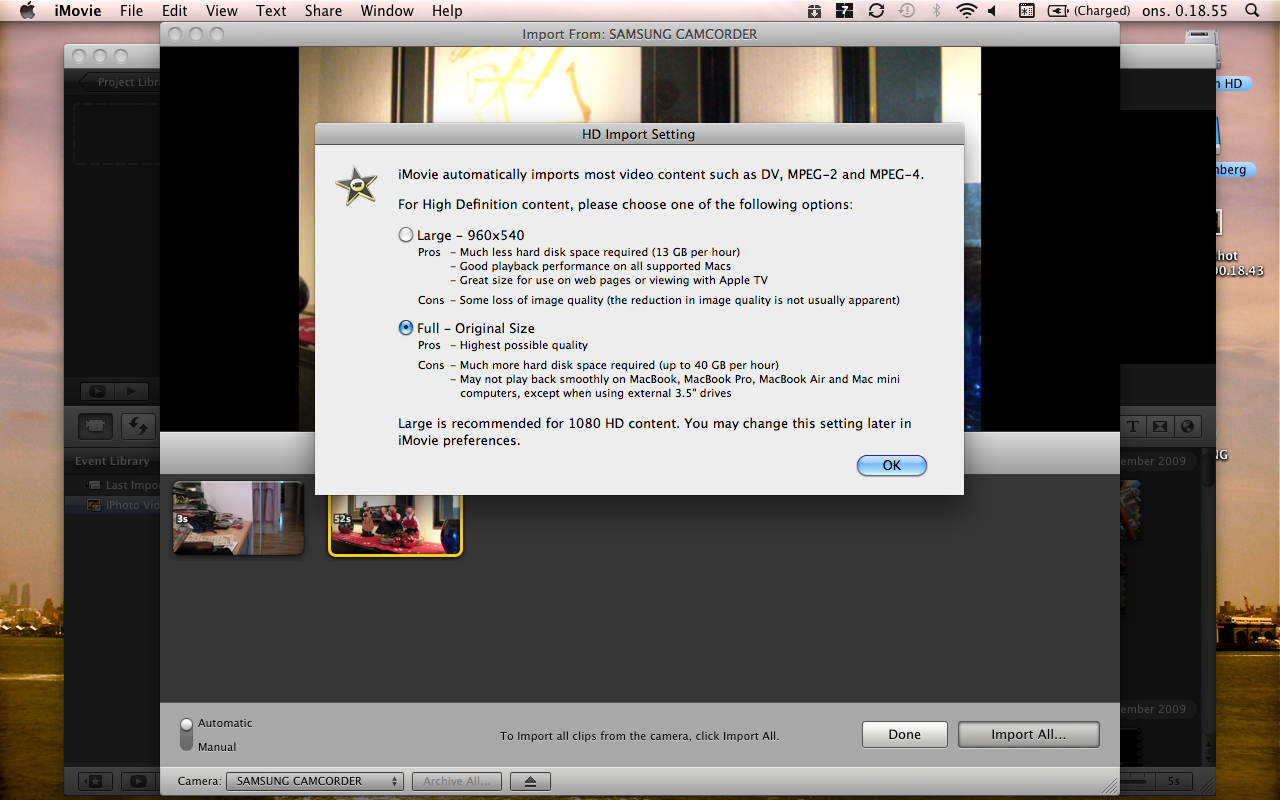Open the View menu
Image resolution: width=1280 pixels, height=800 pixels.
pos(221,11)
